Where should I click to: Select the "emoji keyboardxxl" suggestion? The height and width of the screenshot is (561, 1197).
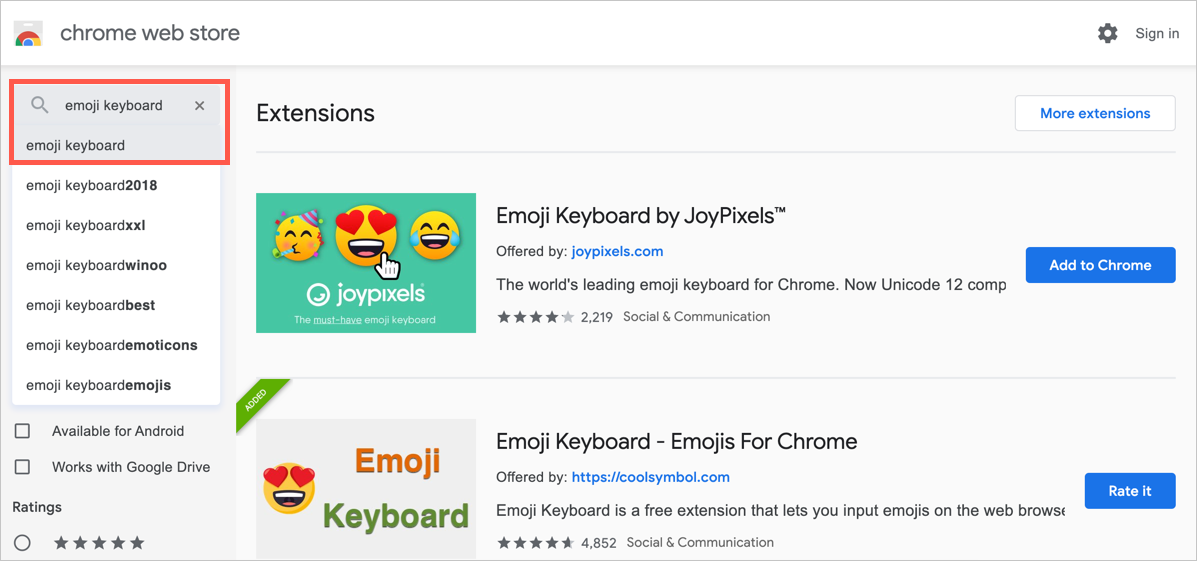click(86, 225)
